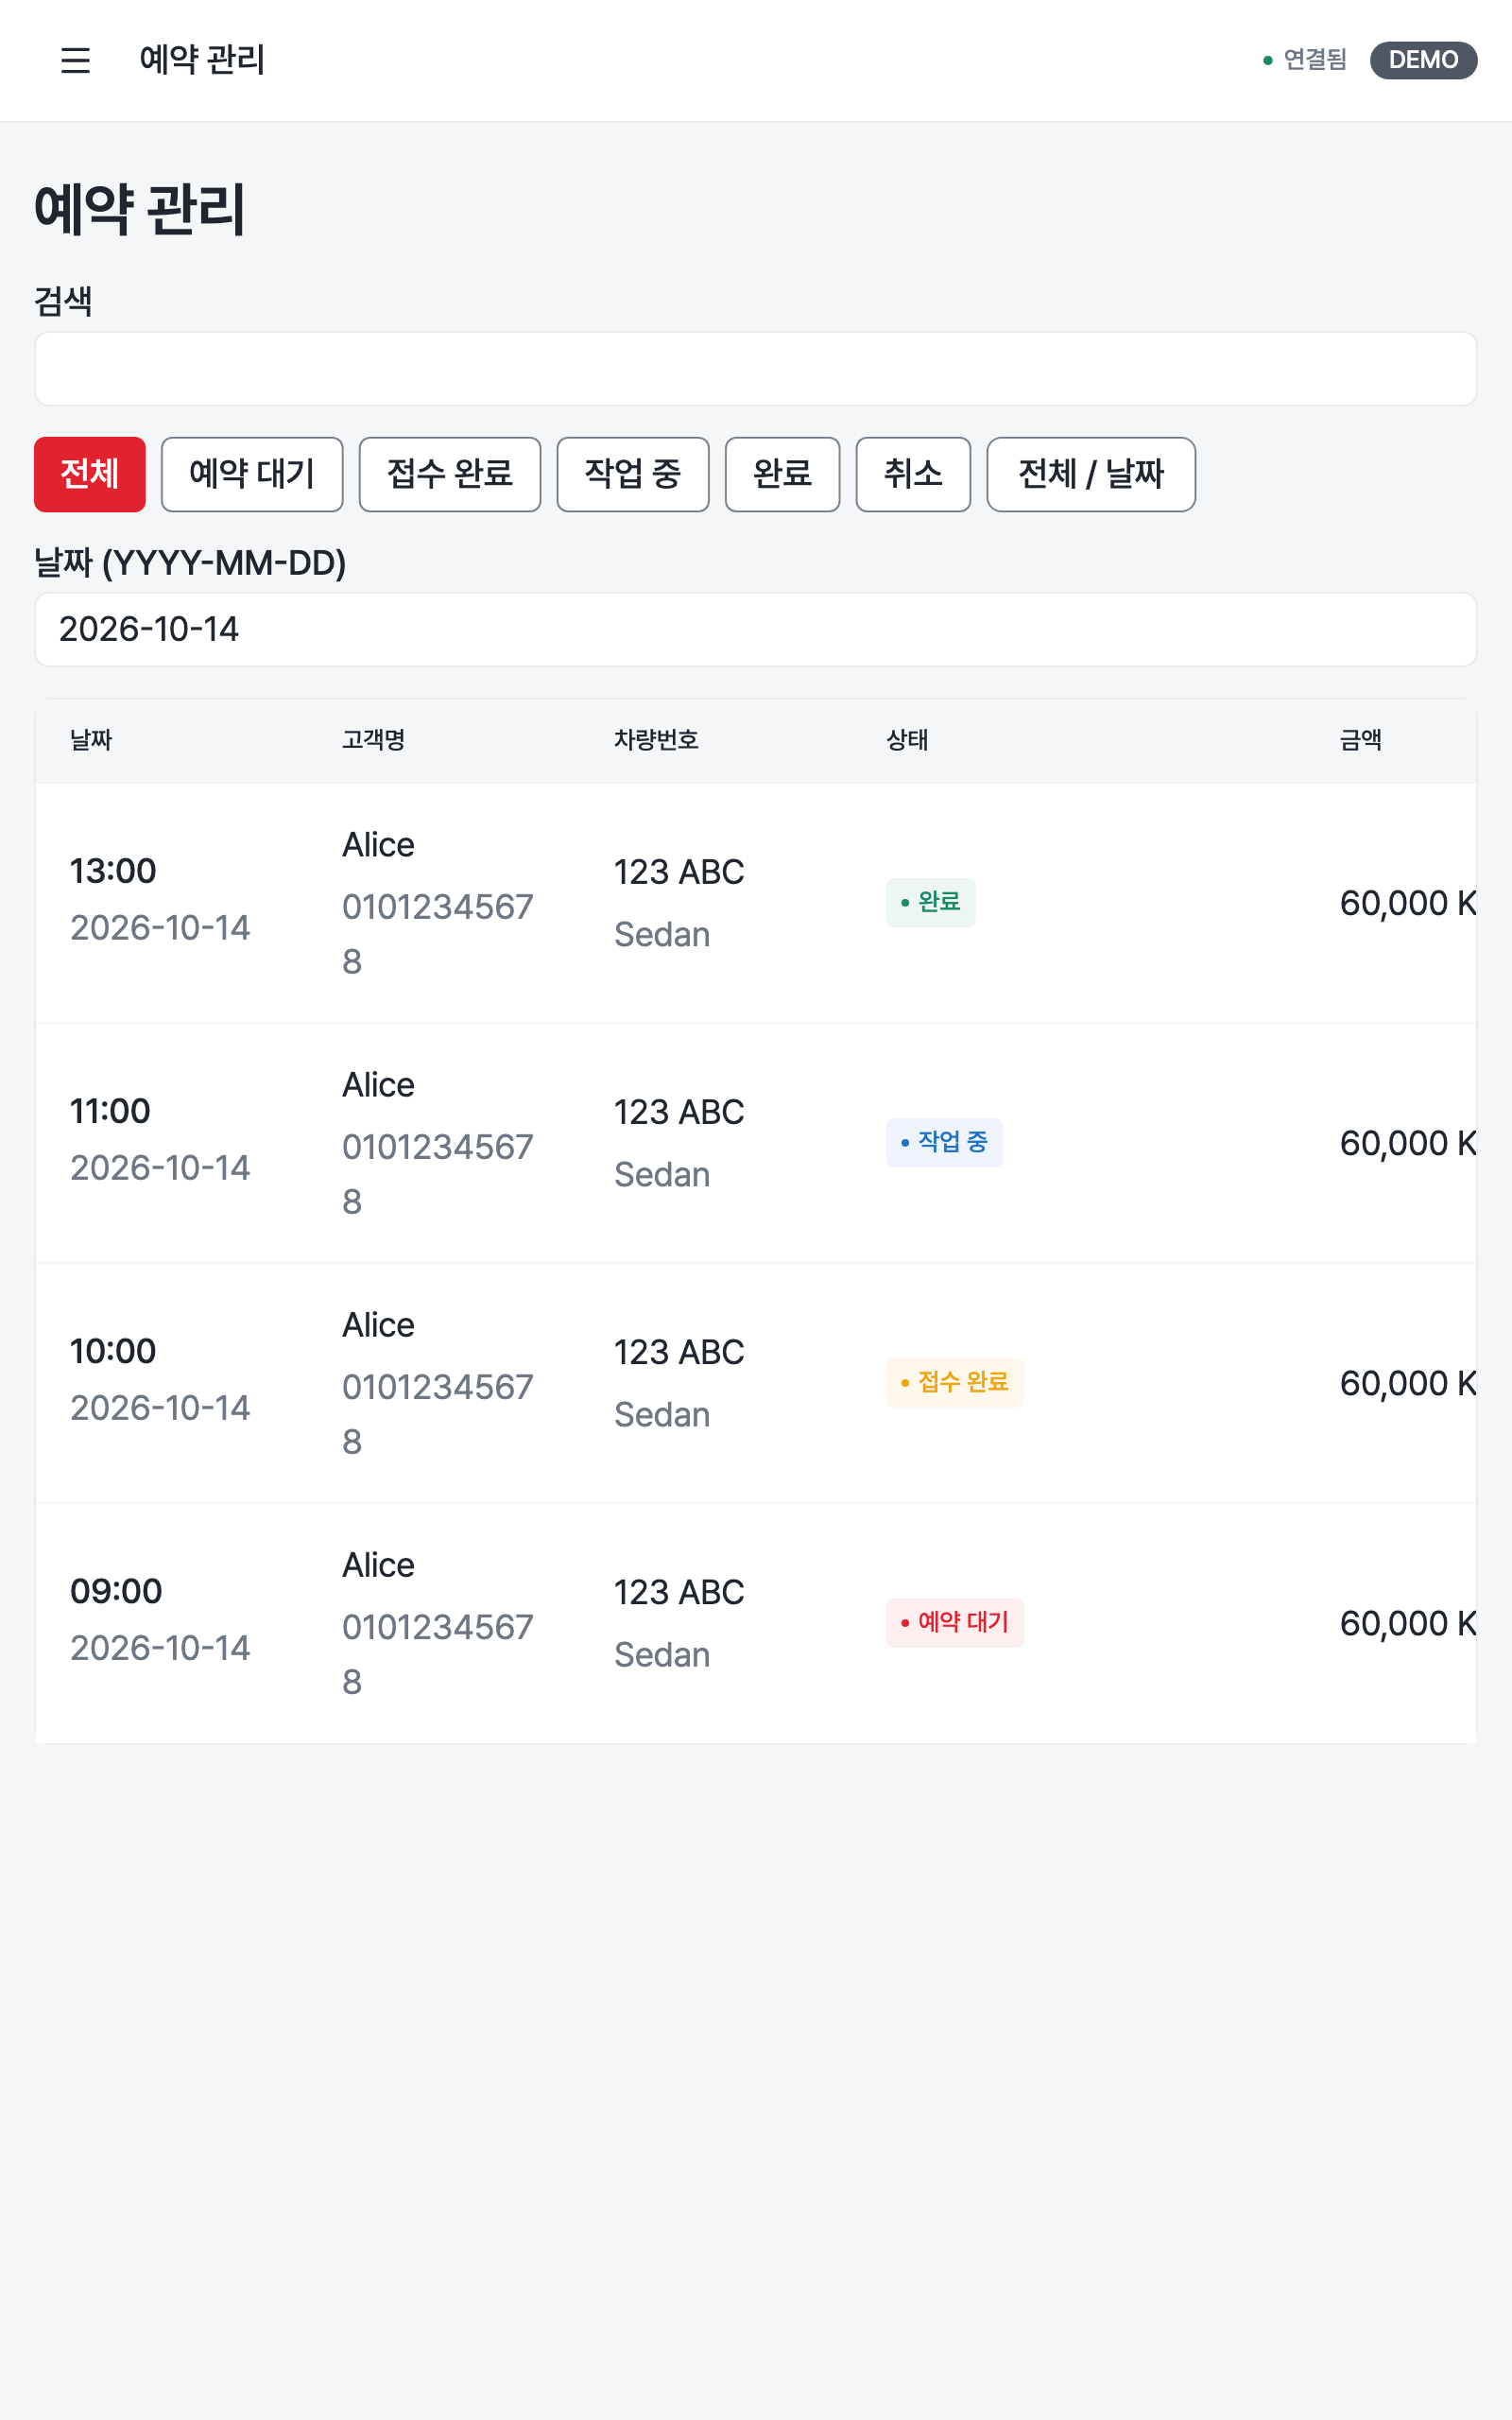Click the 상태 column header
Image resolution: width=1512 pixels, height=2420 pixels.
(x=907, y=740)
